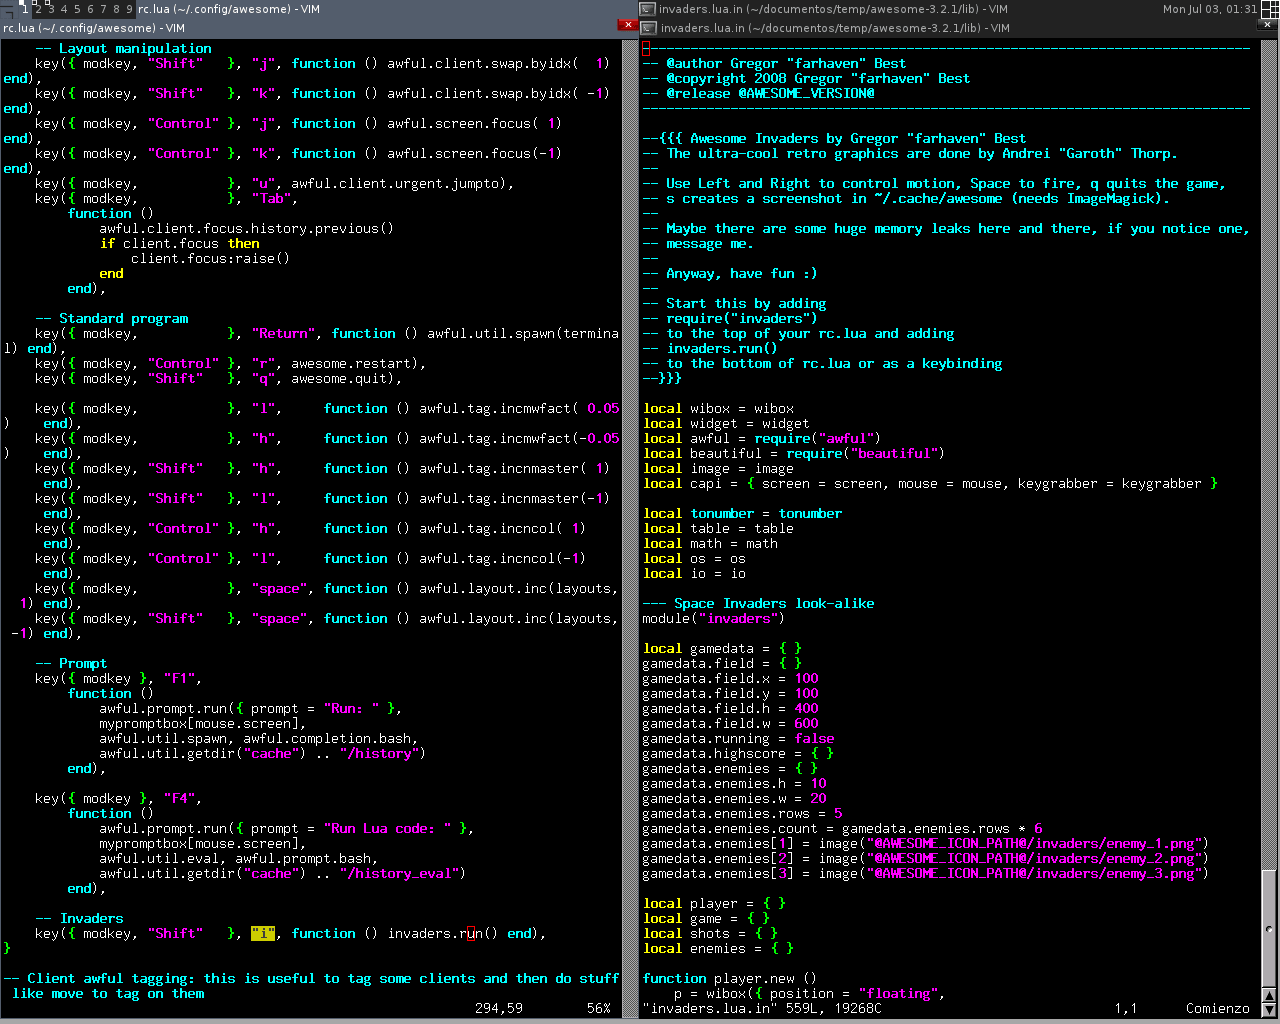
Task: Click 'local beautiful = require("beautiful")' line
Action: [794, 453]
